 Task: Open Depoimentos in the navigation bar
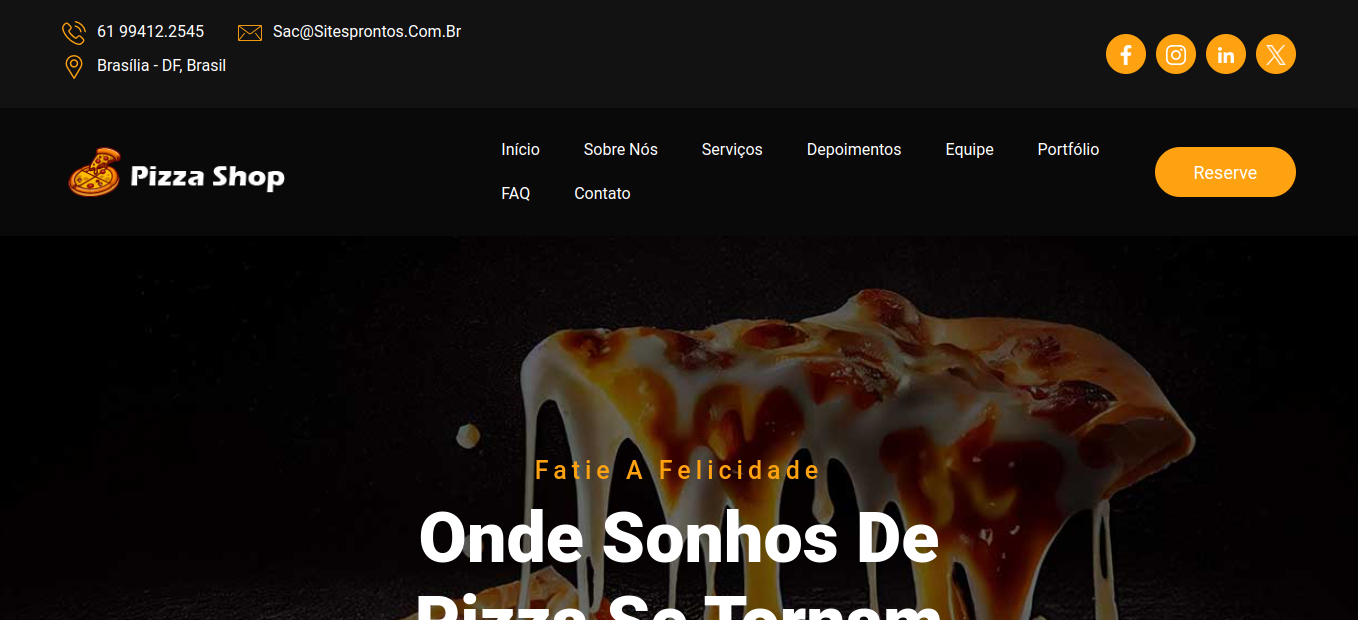[x=854, y=149]
